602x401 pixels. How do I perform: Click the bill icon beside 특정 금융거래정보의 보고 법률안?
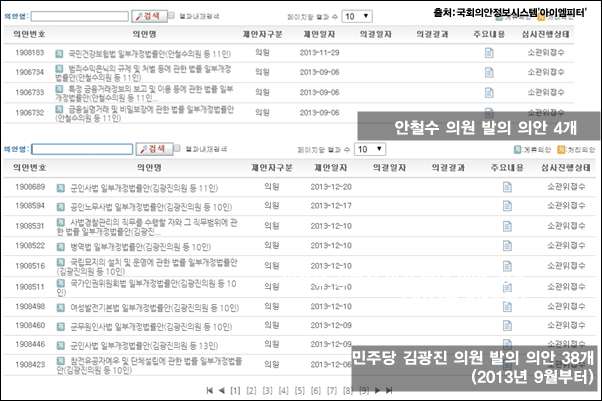[x=59, y=89]
